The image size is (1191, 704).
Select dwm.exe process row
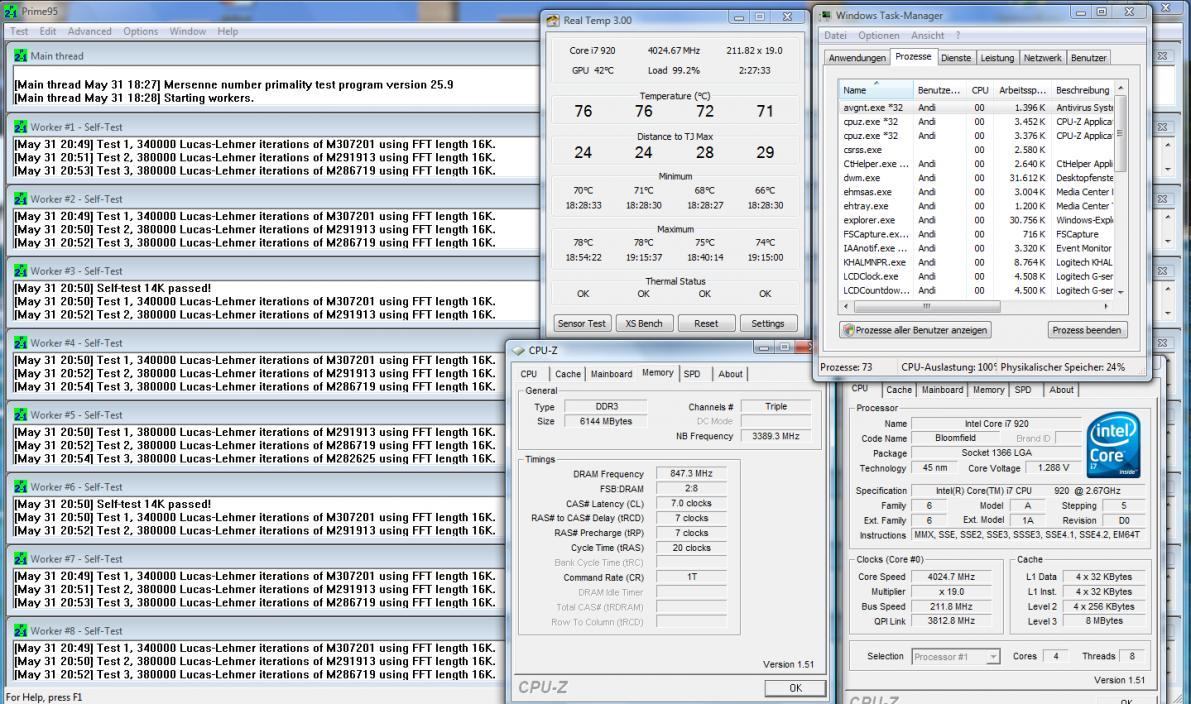[x=976, y=178]
